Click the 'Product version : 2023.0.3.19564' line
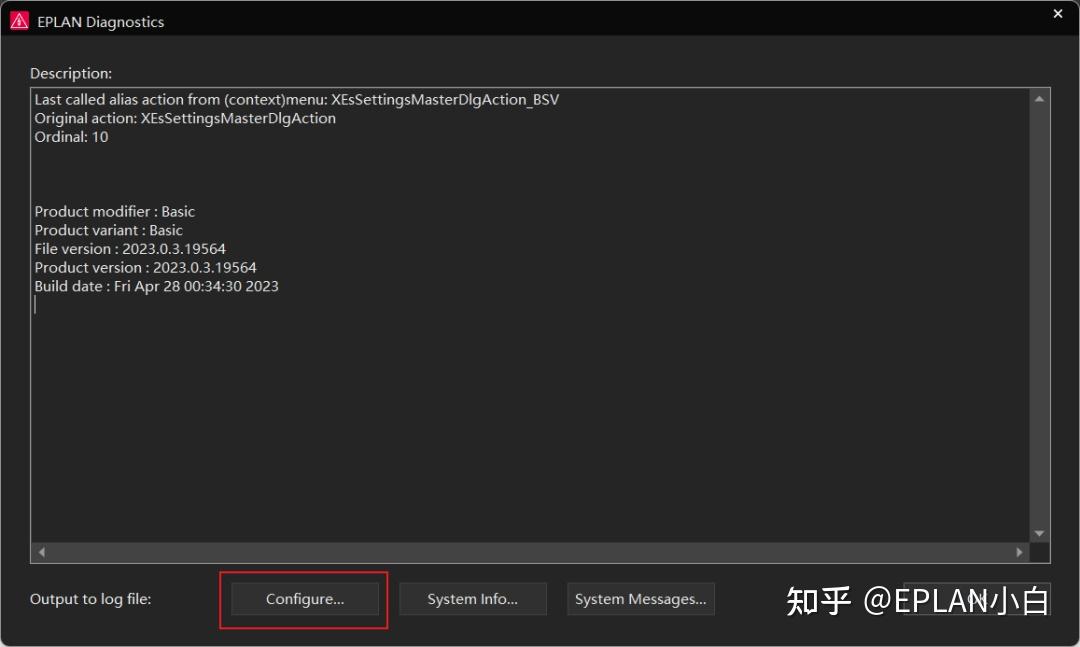The image size is (1080, 647). pyautogui.click(x=145, y=267)
